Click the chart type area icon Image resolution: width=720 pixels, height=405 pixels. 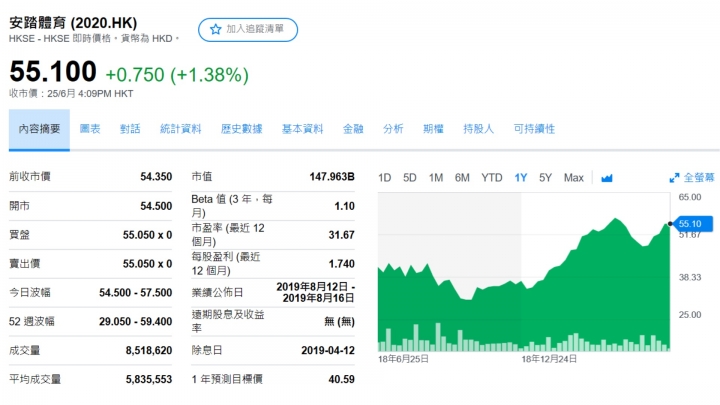(x=607, y=178)
